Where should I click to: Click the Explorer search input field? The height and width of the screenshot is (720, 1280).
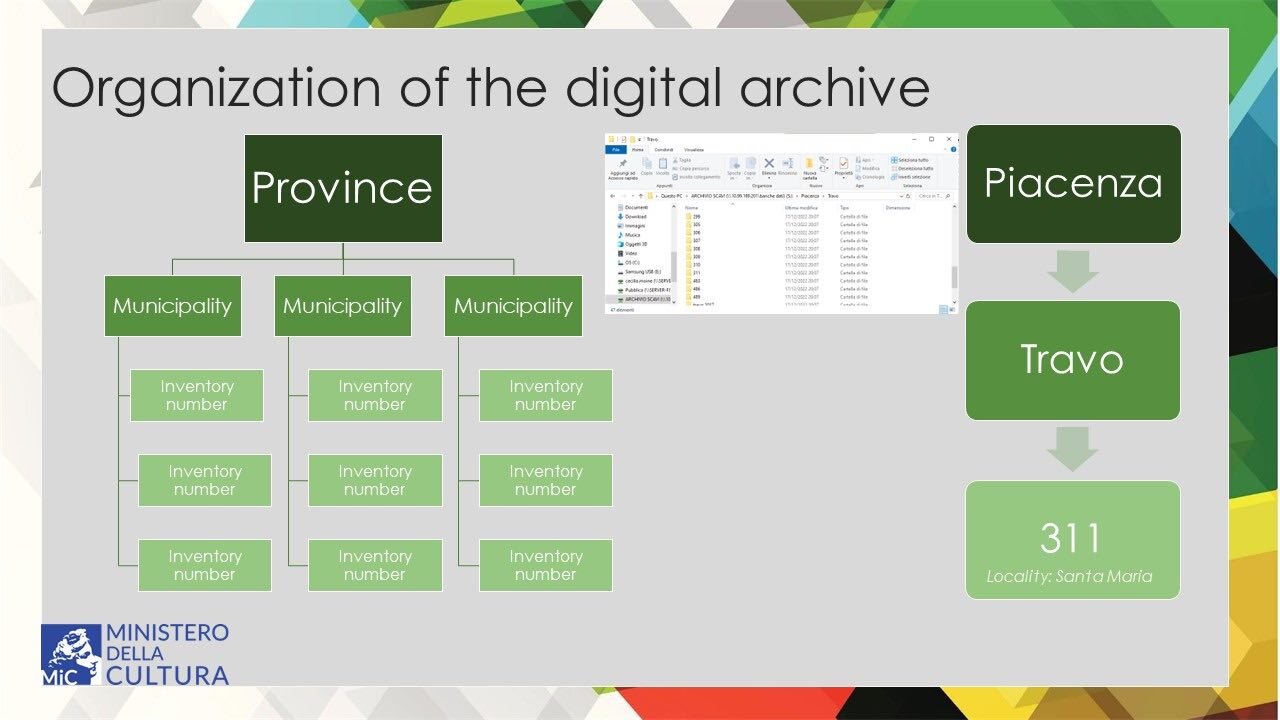pyautogui.click(x=933, y=196)
